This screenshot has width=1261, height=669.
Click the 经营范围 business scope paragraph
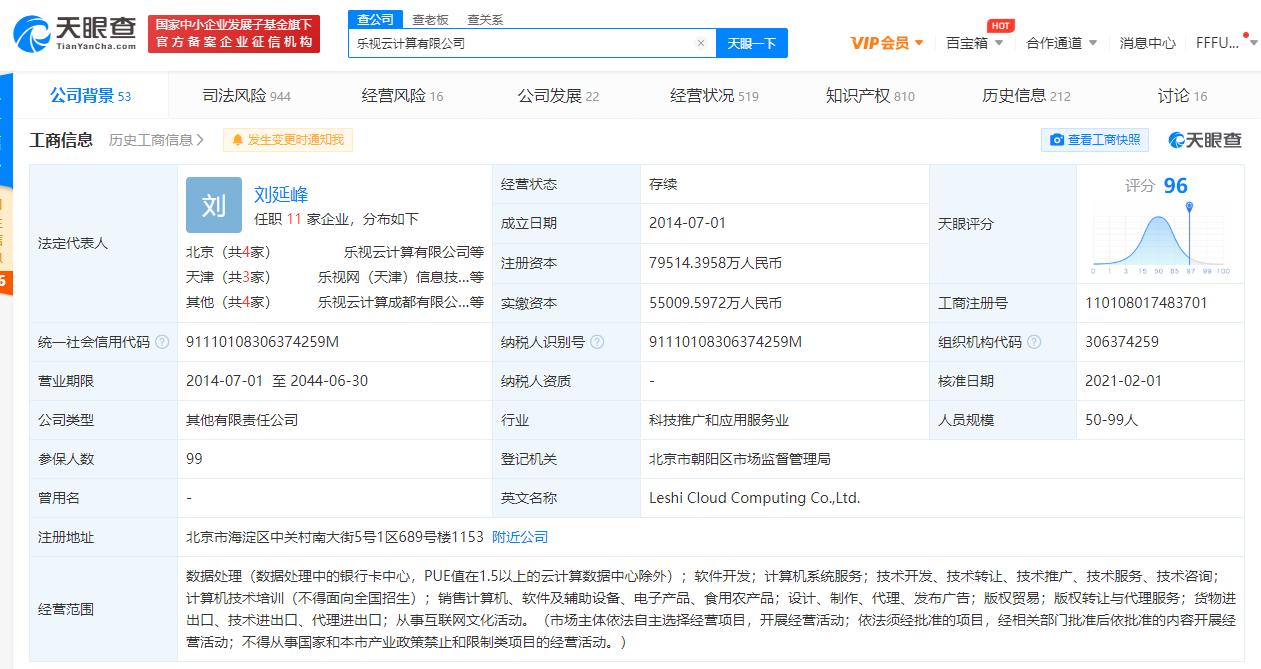(711, 609)
